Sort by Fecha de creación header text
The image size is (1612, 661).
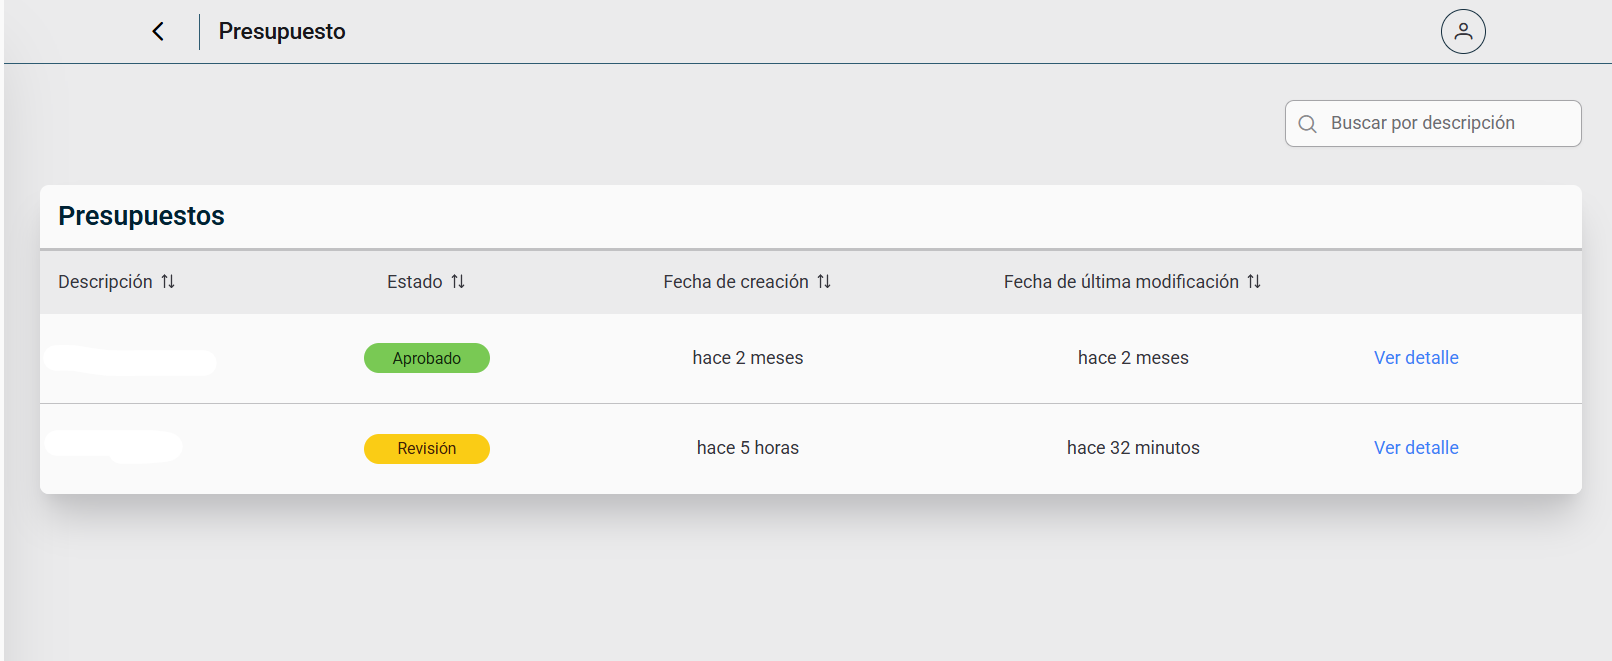(735, 282)
